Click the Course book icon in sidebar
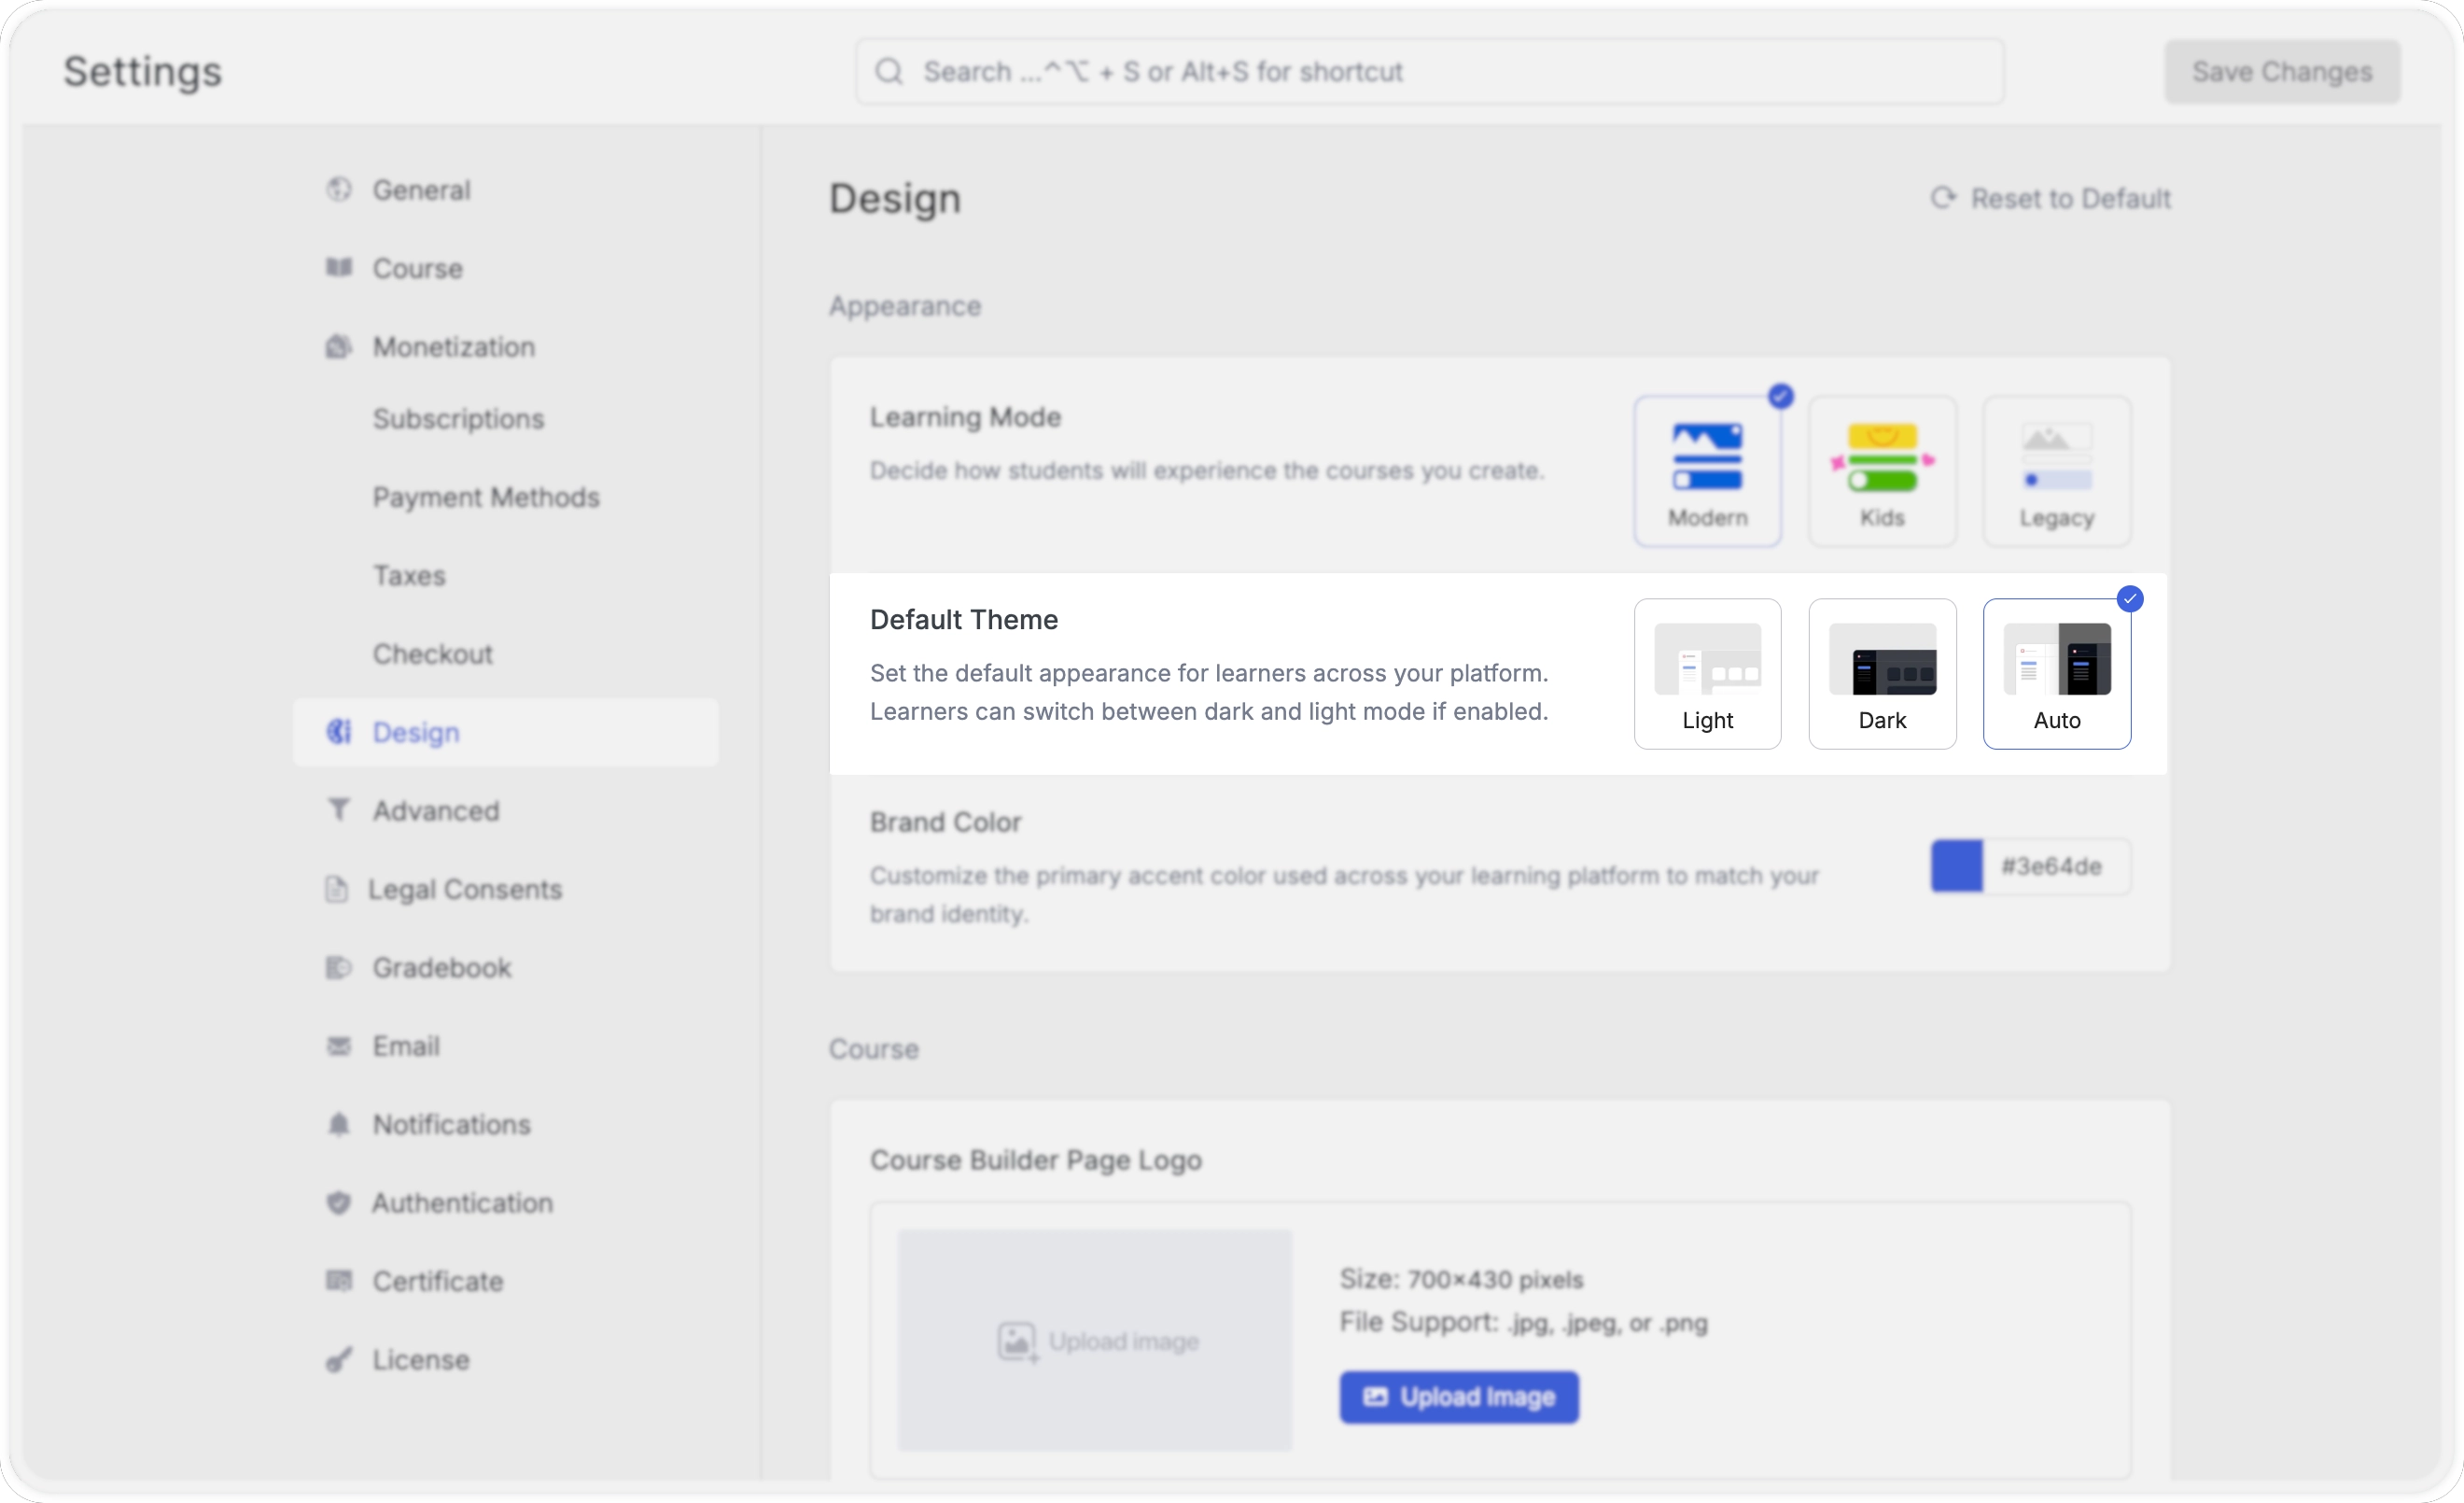This screenshot has width=2464, height=1503. coord(339,267)
